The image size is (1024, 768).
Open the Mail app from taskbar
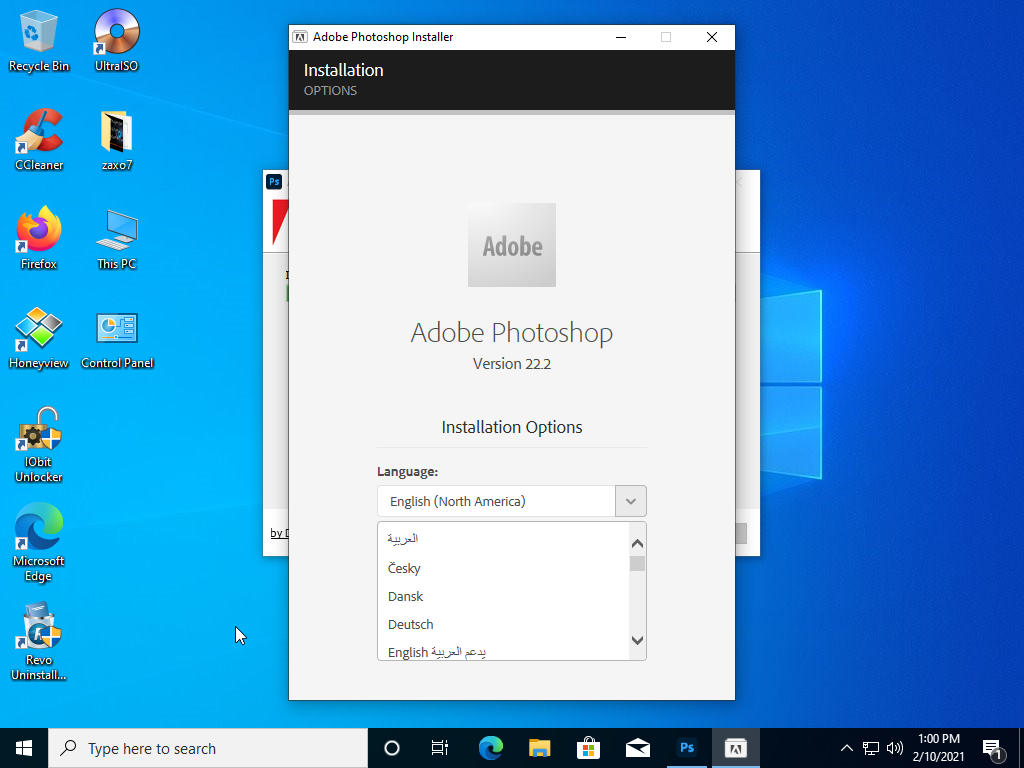point(637,748)
